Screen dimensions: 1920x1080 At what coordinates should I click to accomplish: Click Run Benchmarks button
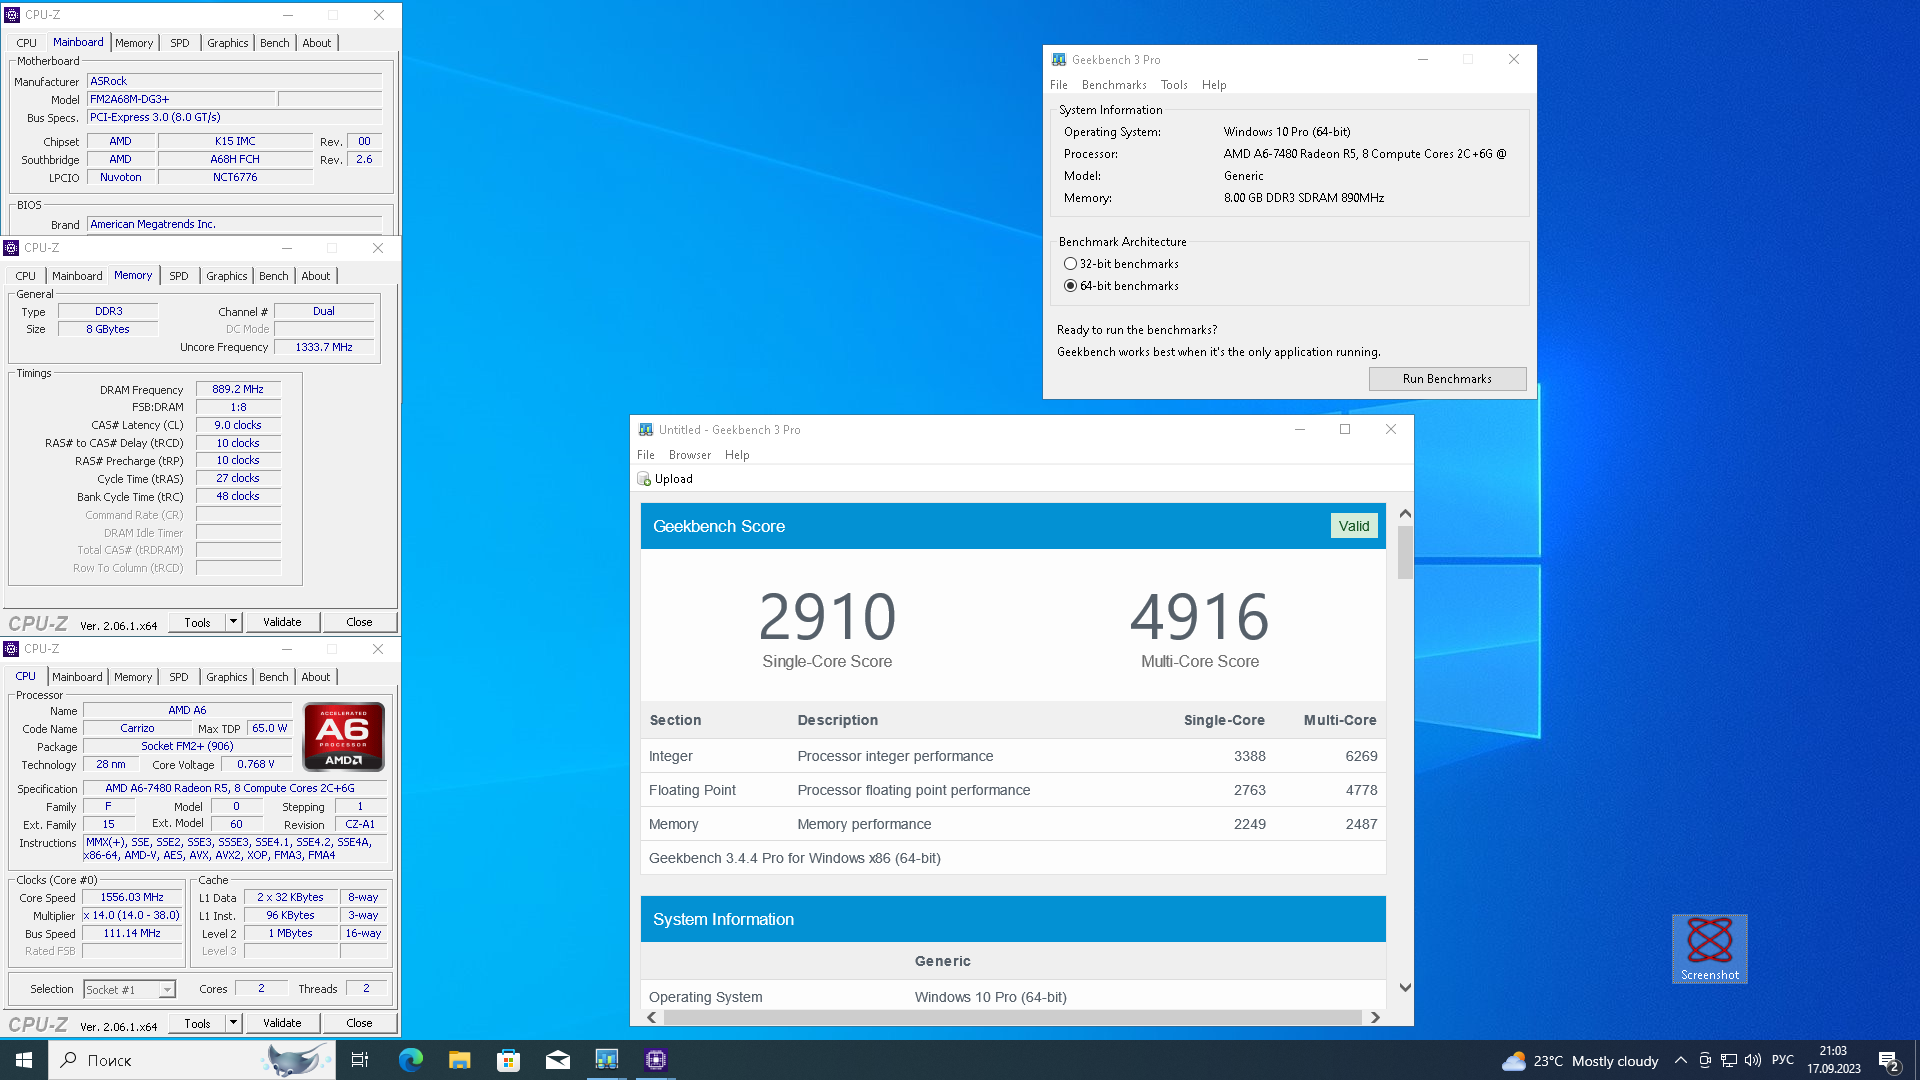coord(1447,379)
